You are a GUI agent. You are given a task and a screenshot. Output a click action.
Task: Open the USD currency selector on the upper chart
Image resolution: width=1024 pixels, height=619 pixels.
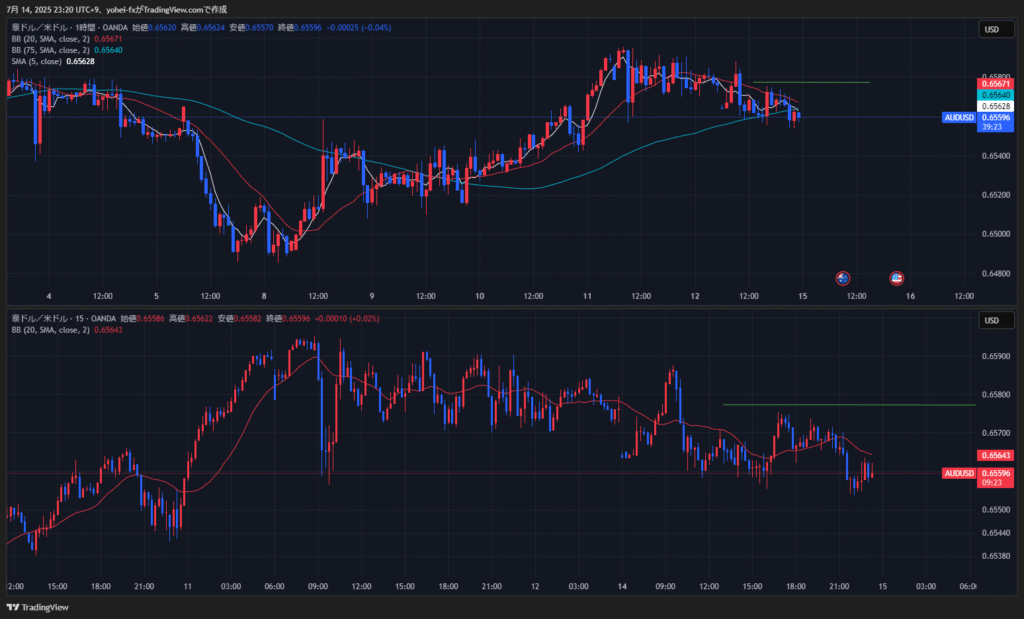(x=991, y=30)
